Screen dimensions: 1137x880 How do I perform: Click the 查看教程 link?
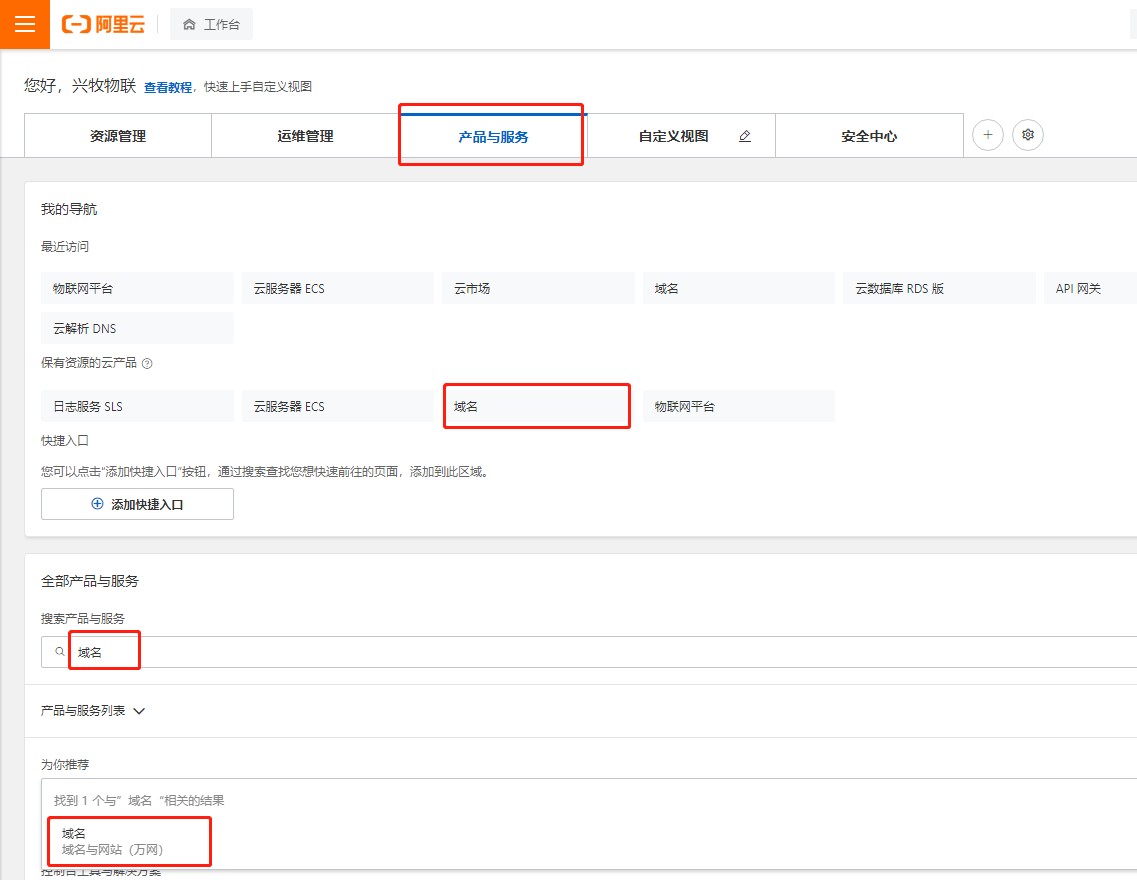point(168,87)
